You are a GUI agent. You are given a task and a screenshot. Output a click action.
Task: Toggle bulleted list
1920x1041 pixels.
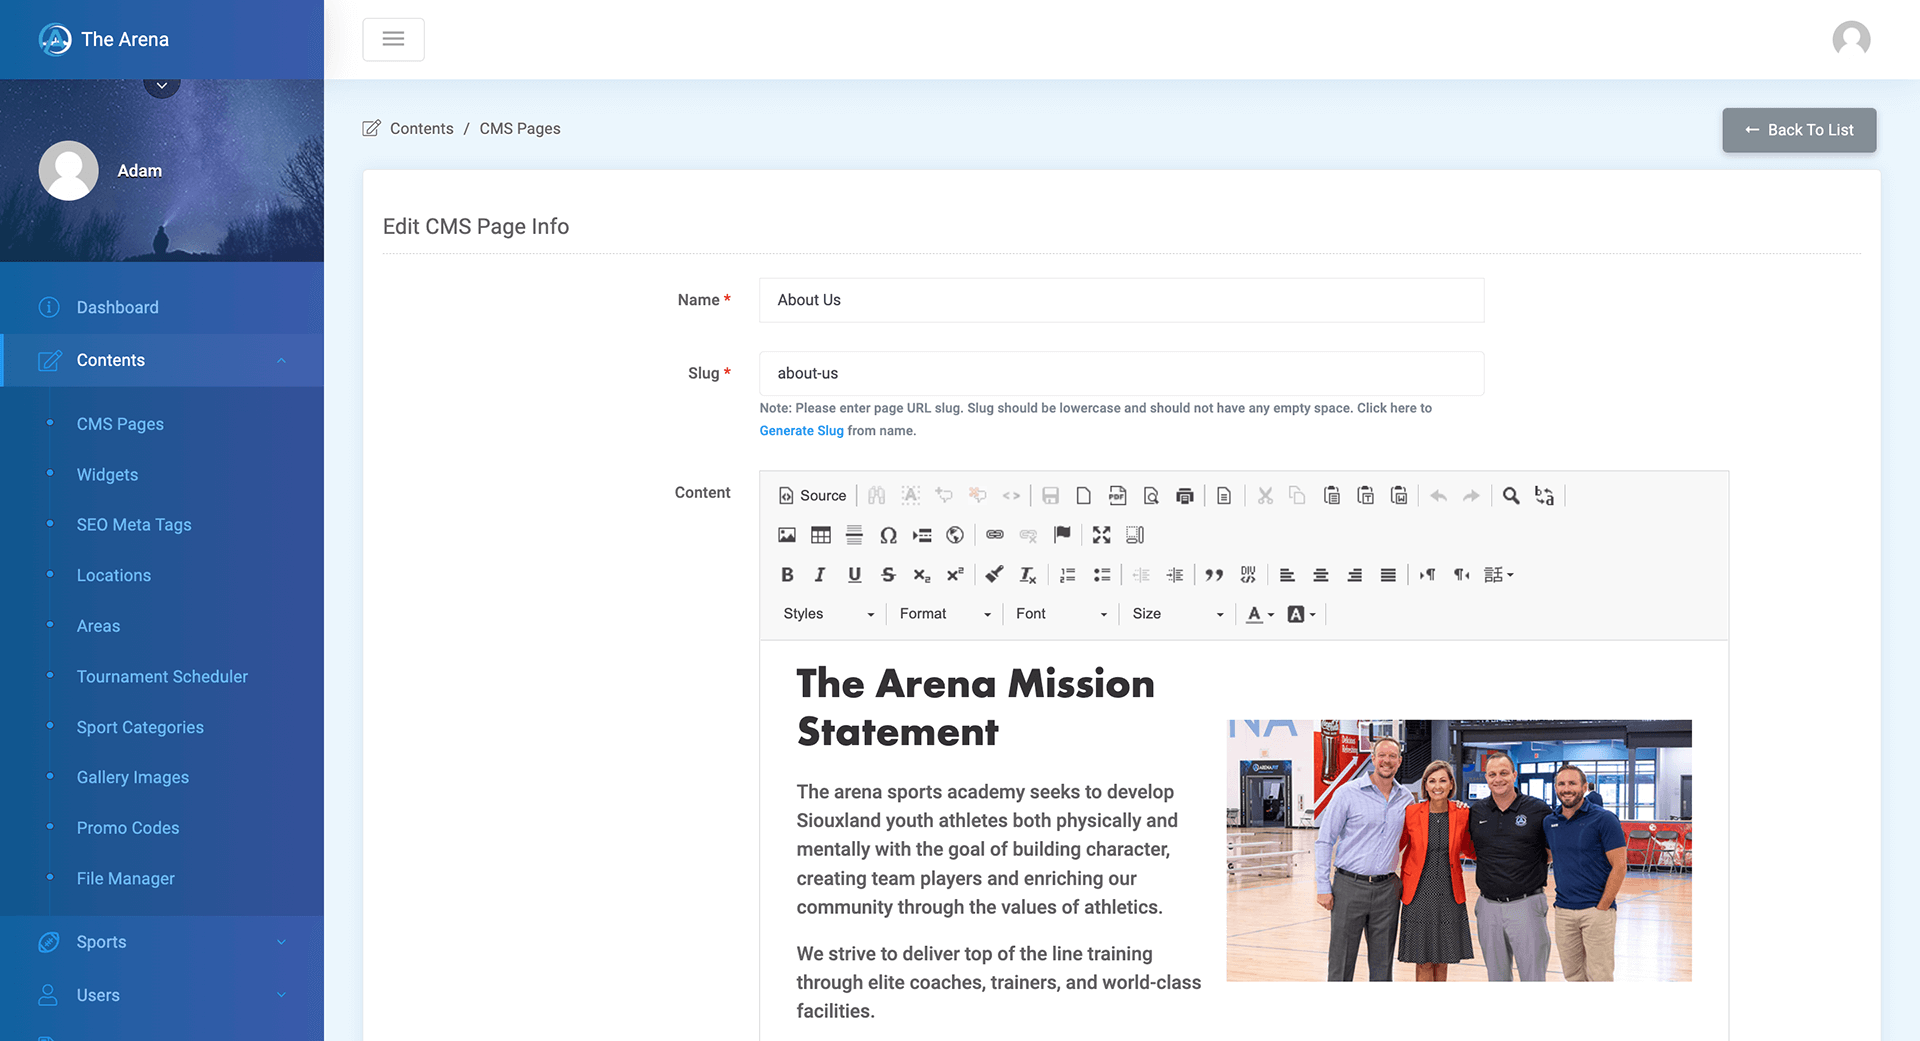point(1102,574)
